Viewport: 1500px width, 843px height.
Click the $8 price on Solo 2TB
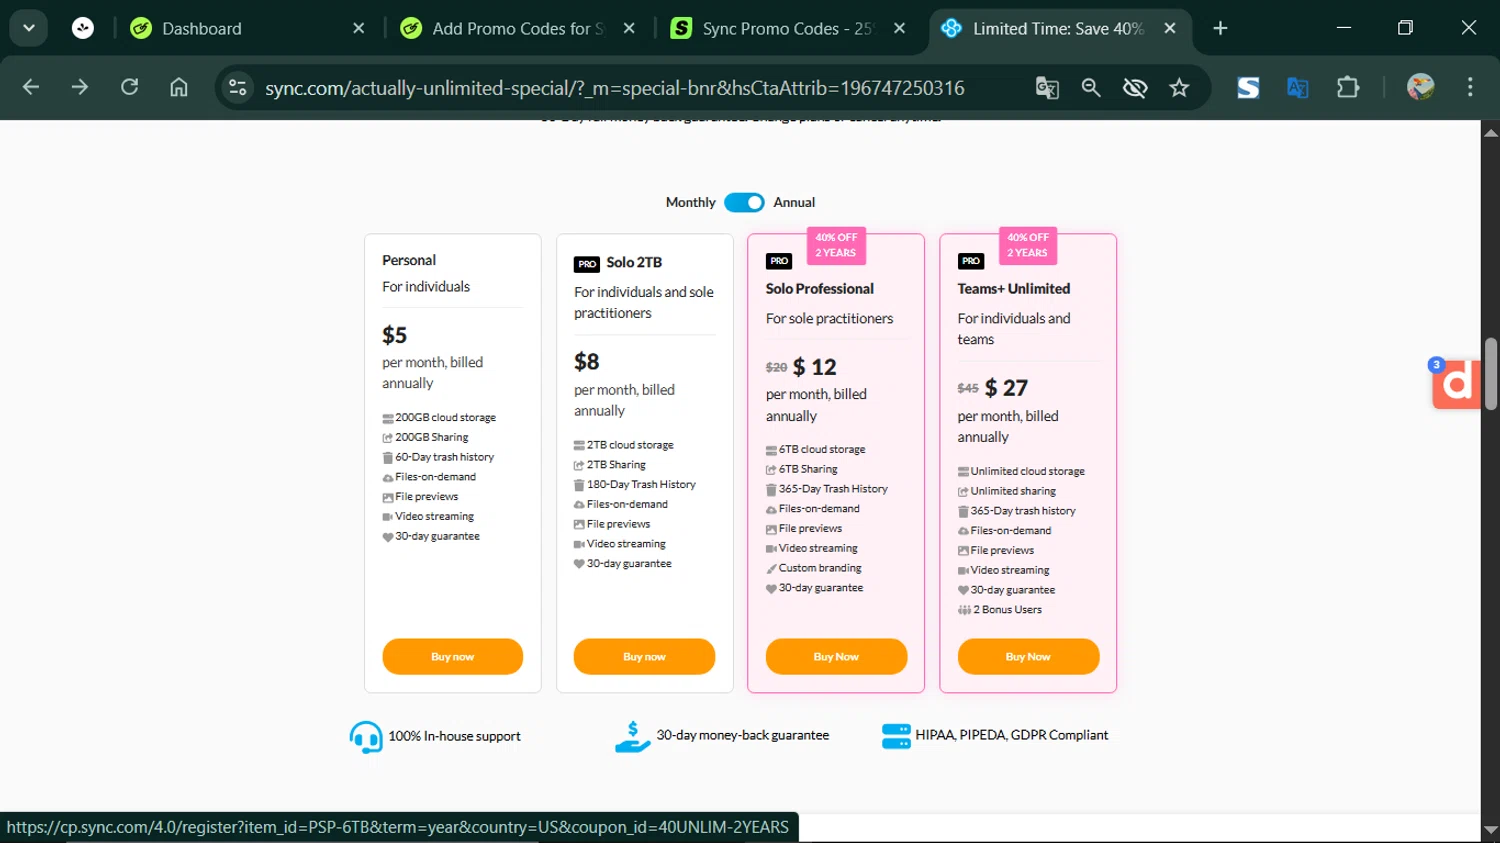point(587,361)
